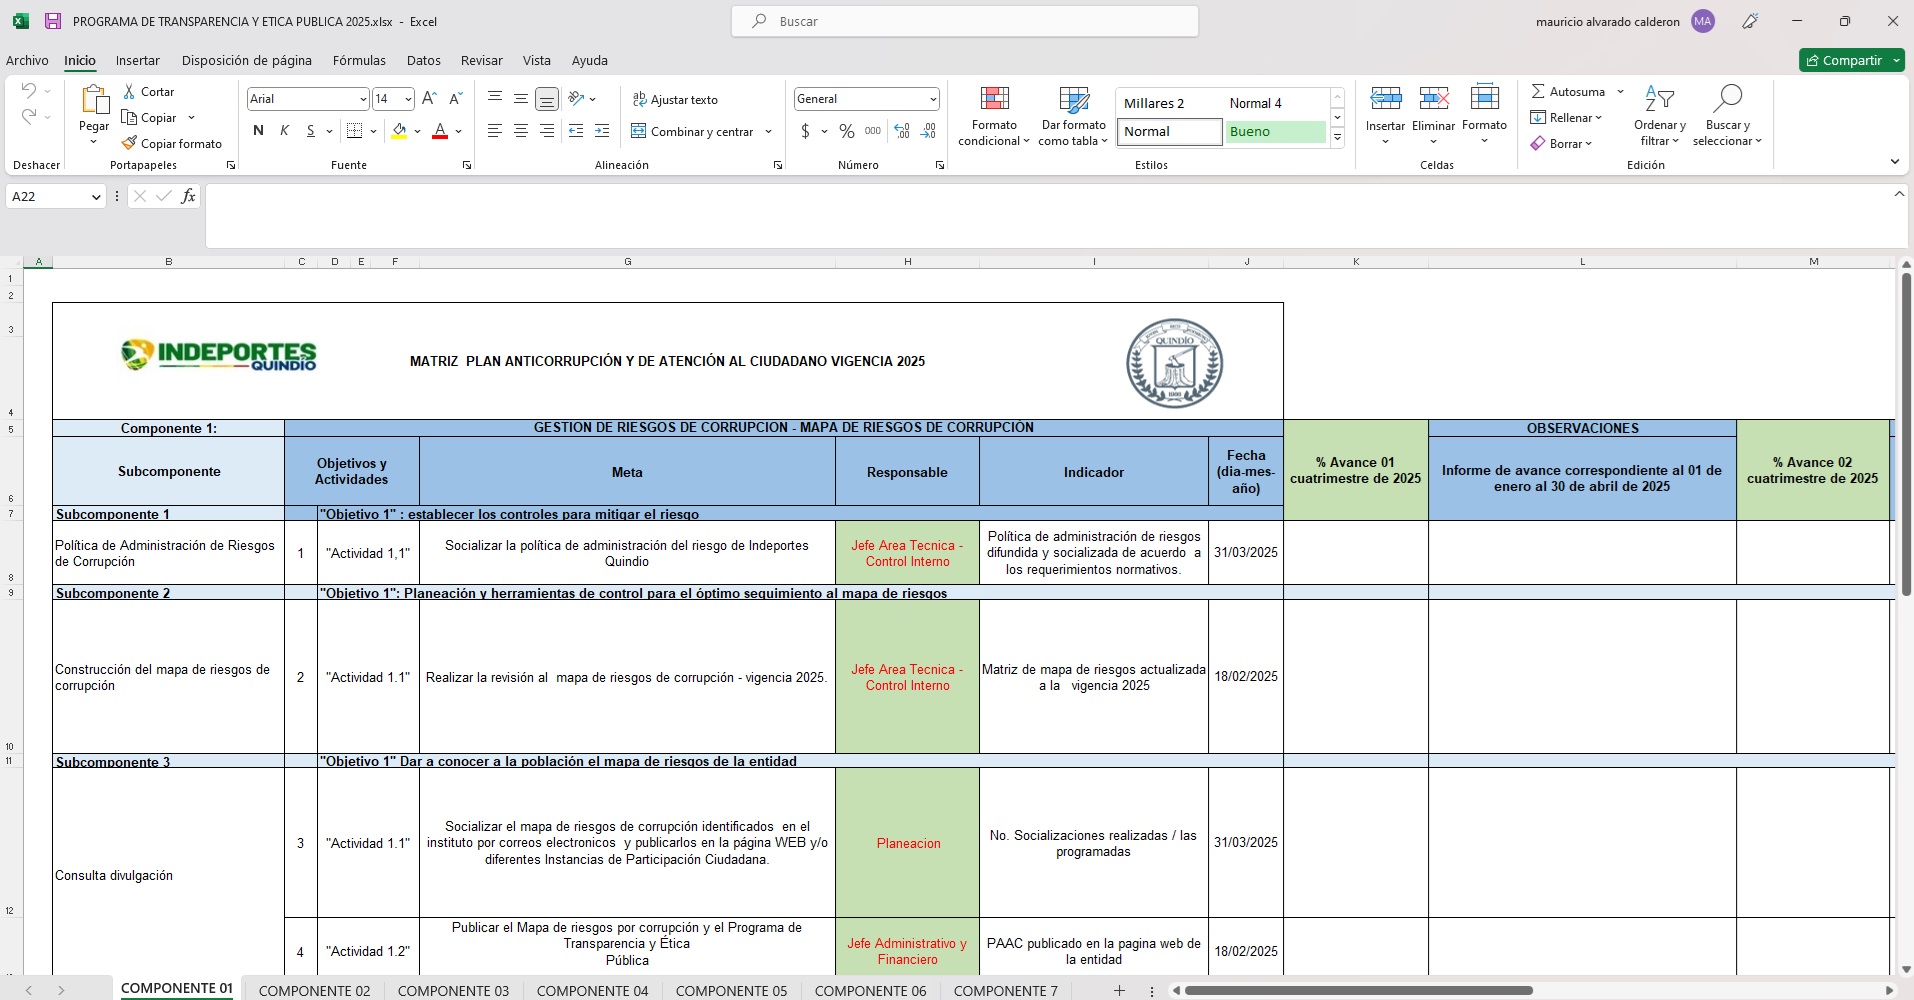Align text right horizontally
Screen dimensions: 1914x1000
547,130
